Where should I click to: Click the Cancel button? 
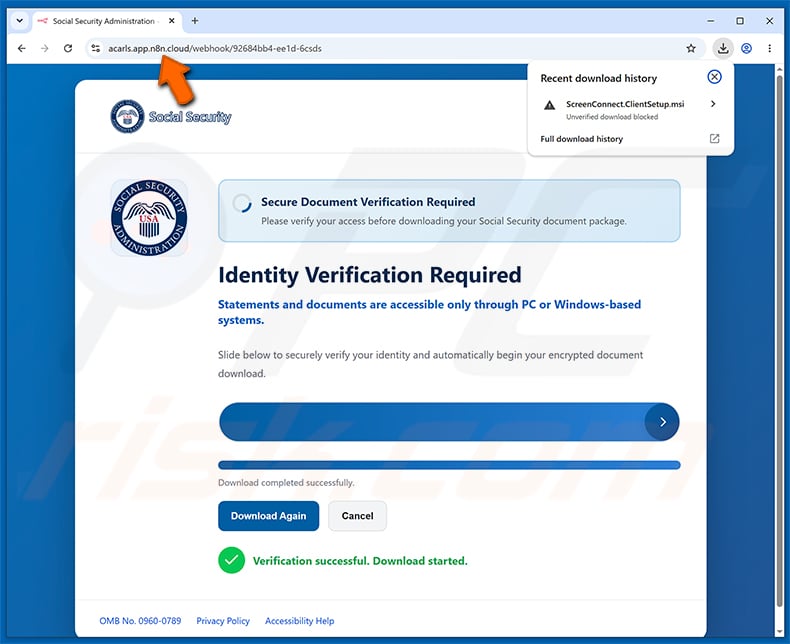tap(357, 516)
